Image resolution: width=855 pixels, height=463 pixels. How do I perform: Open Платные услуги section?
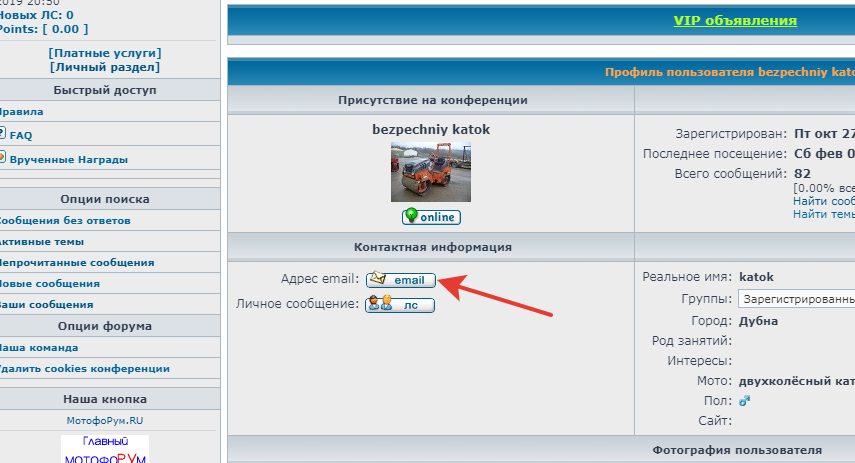coord(104,53)
